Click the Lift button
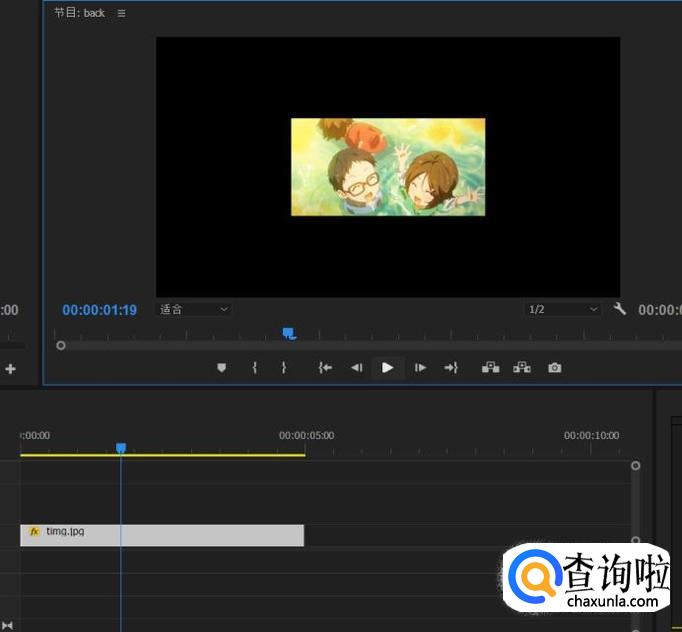The image size is (682, 632). 490,368
